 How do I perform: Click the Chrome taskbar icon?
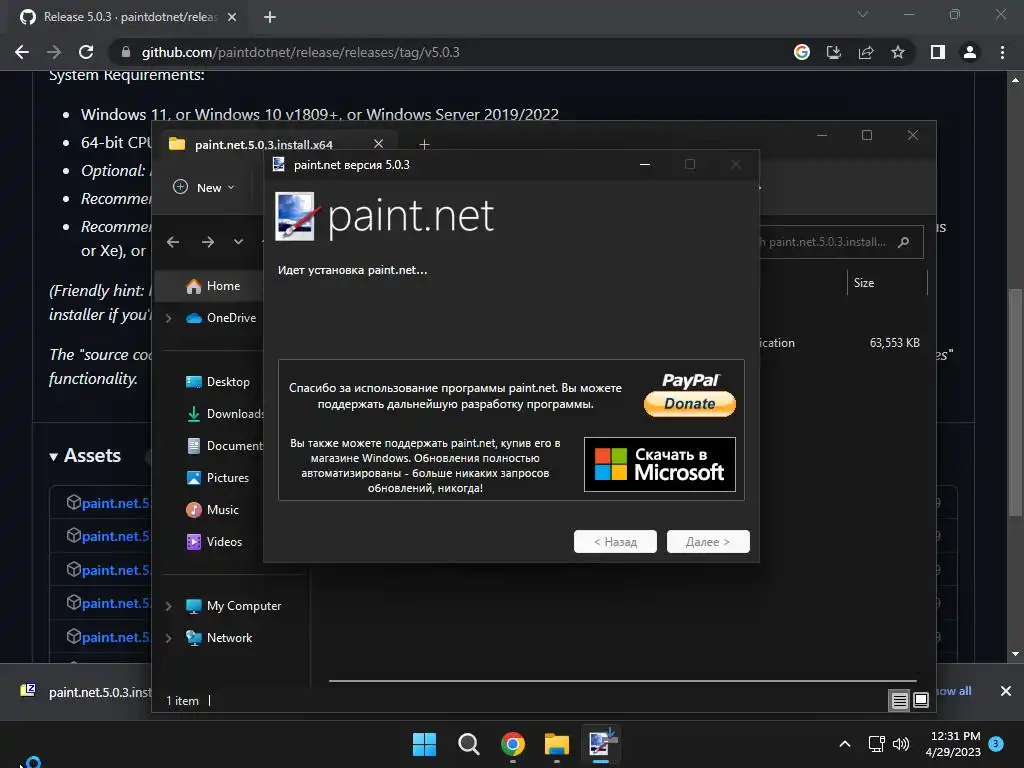point(513,744)
